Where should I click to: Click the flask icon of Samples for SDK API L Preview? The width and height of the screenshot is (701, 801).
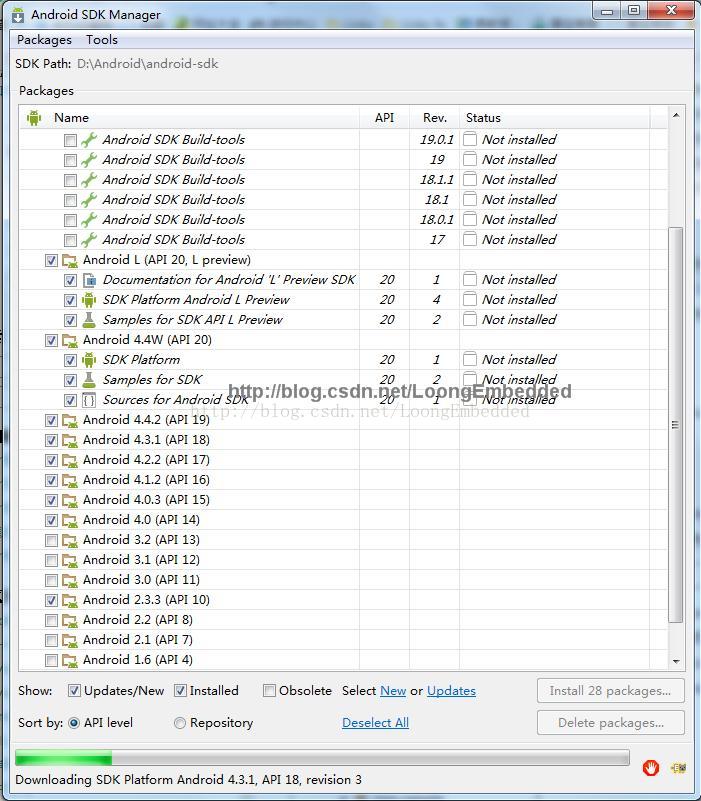coord(89,320)
